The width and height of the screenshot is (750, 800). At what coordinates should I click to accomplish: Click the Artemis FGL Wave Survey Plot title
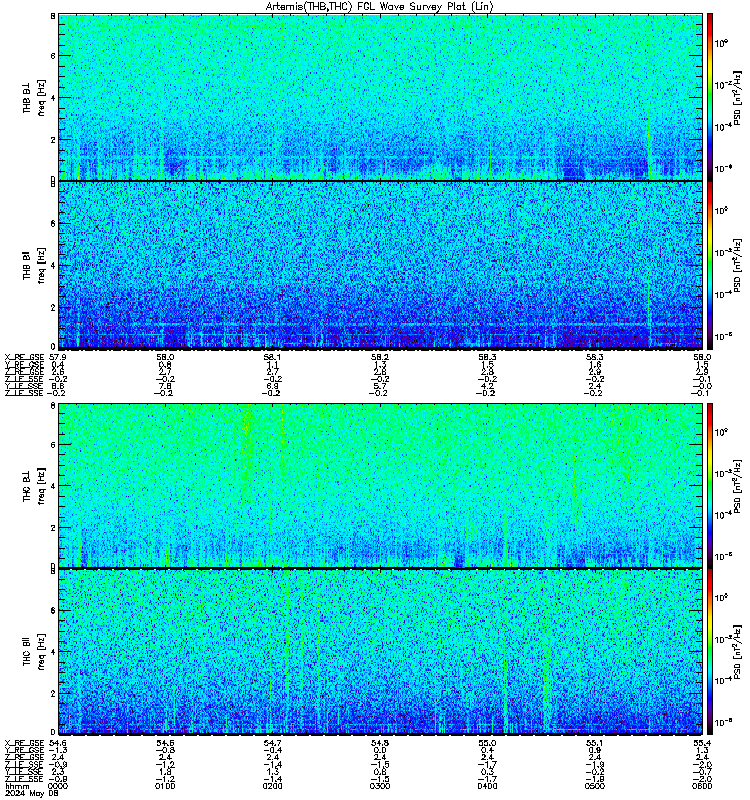pyautogui.click(x=380, y=7)
